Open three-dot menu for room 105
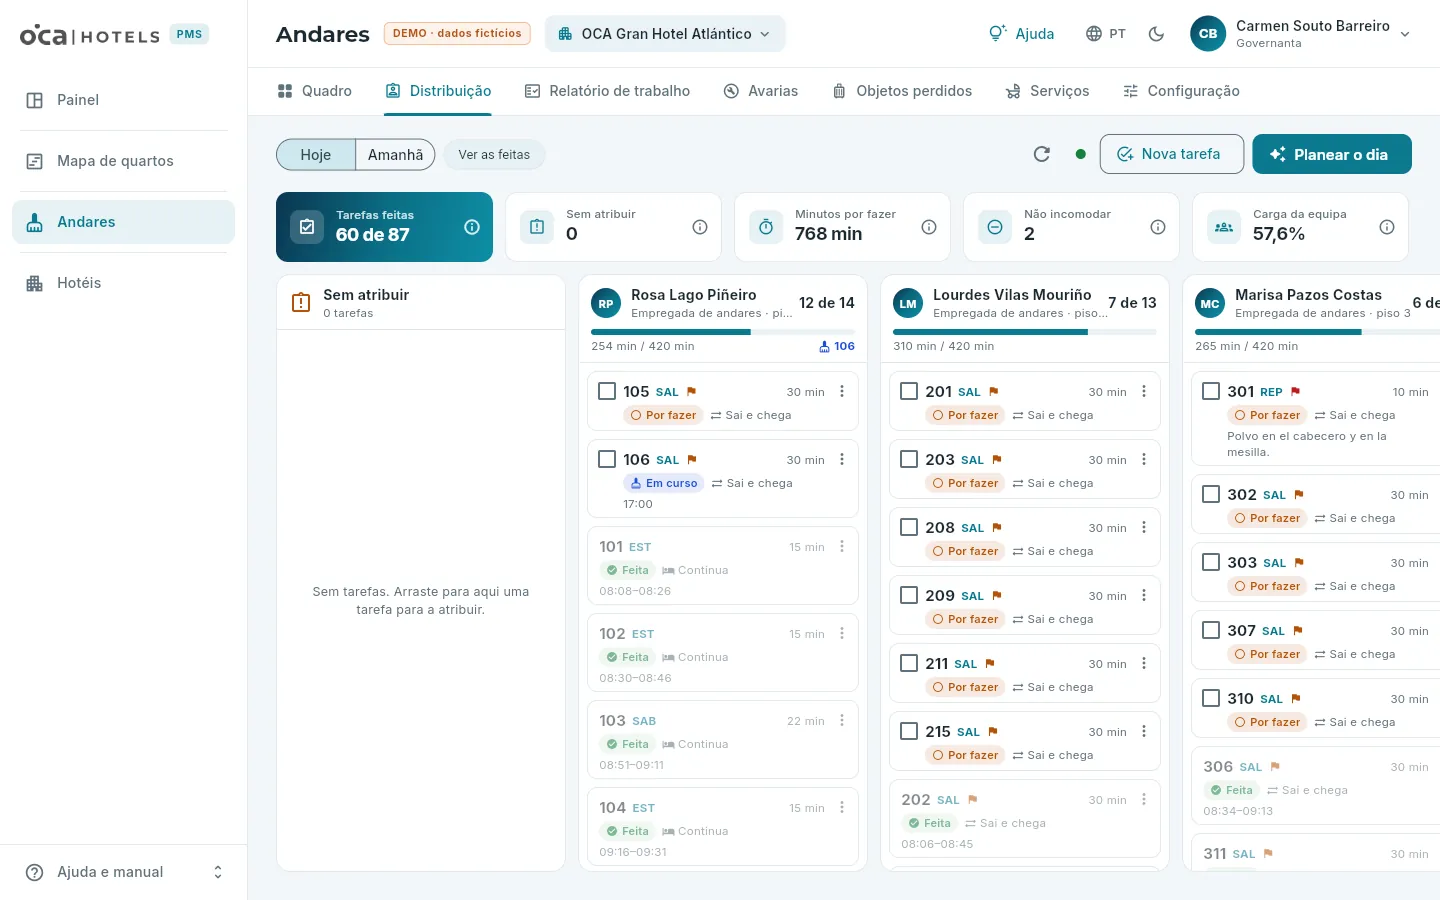Viewport: 1440px width, 900px height. coord(842,391)
